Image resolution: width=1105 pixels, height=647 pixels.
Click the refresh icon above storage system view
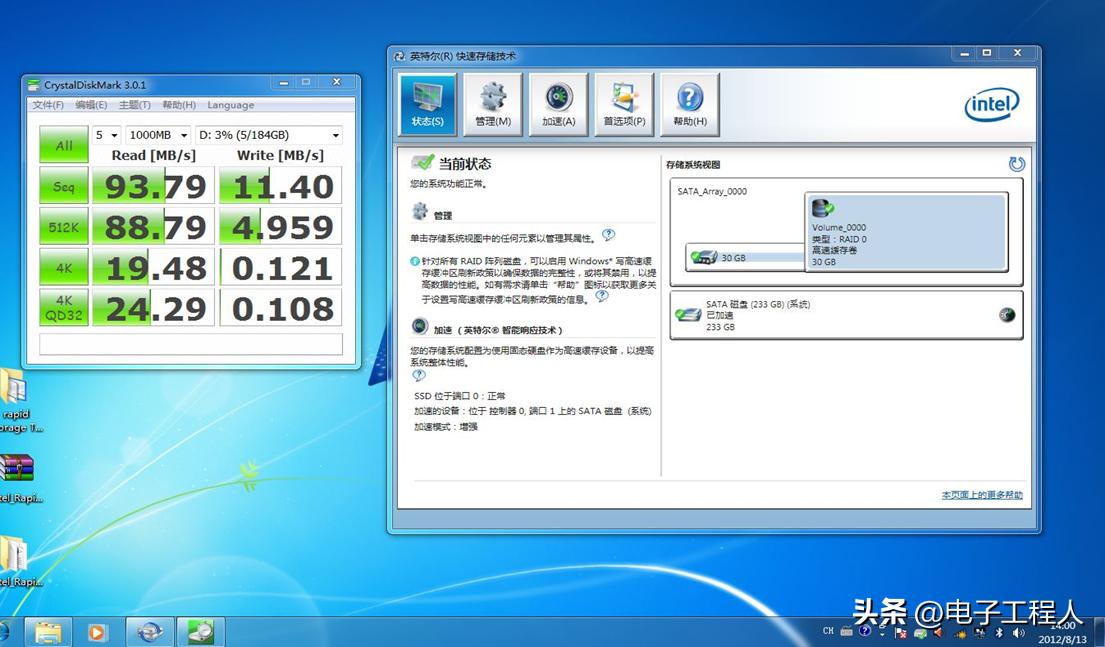[x=1017, y=164]
